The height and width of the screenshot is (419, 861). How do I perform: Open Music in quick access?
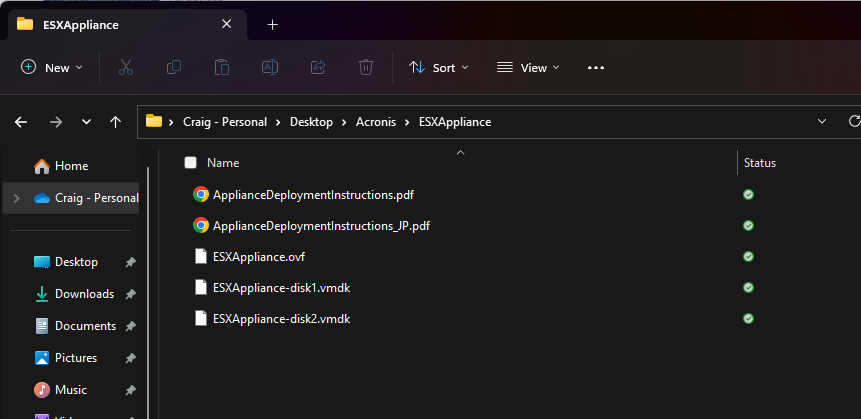coord(71,389)
